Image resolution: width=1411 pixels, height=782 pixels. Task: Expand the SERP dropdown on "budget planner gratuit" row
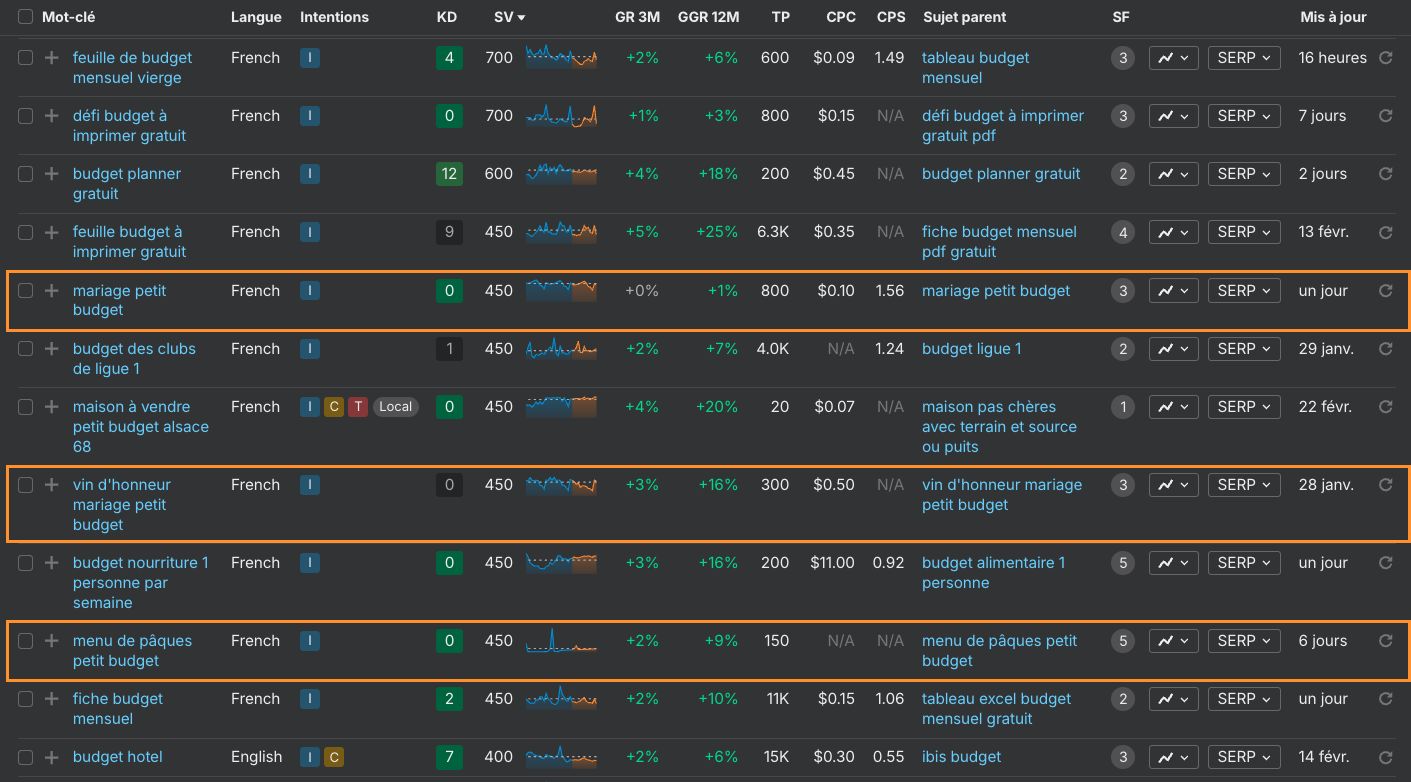pyautogui.click(x=1243, y=174)
